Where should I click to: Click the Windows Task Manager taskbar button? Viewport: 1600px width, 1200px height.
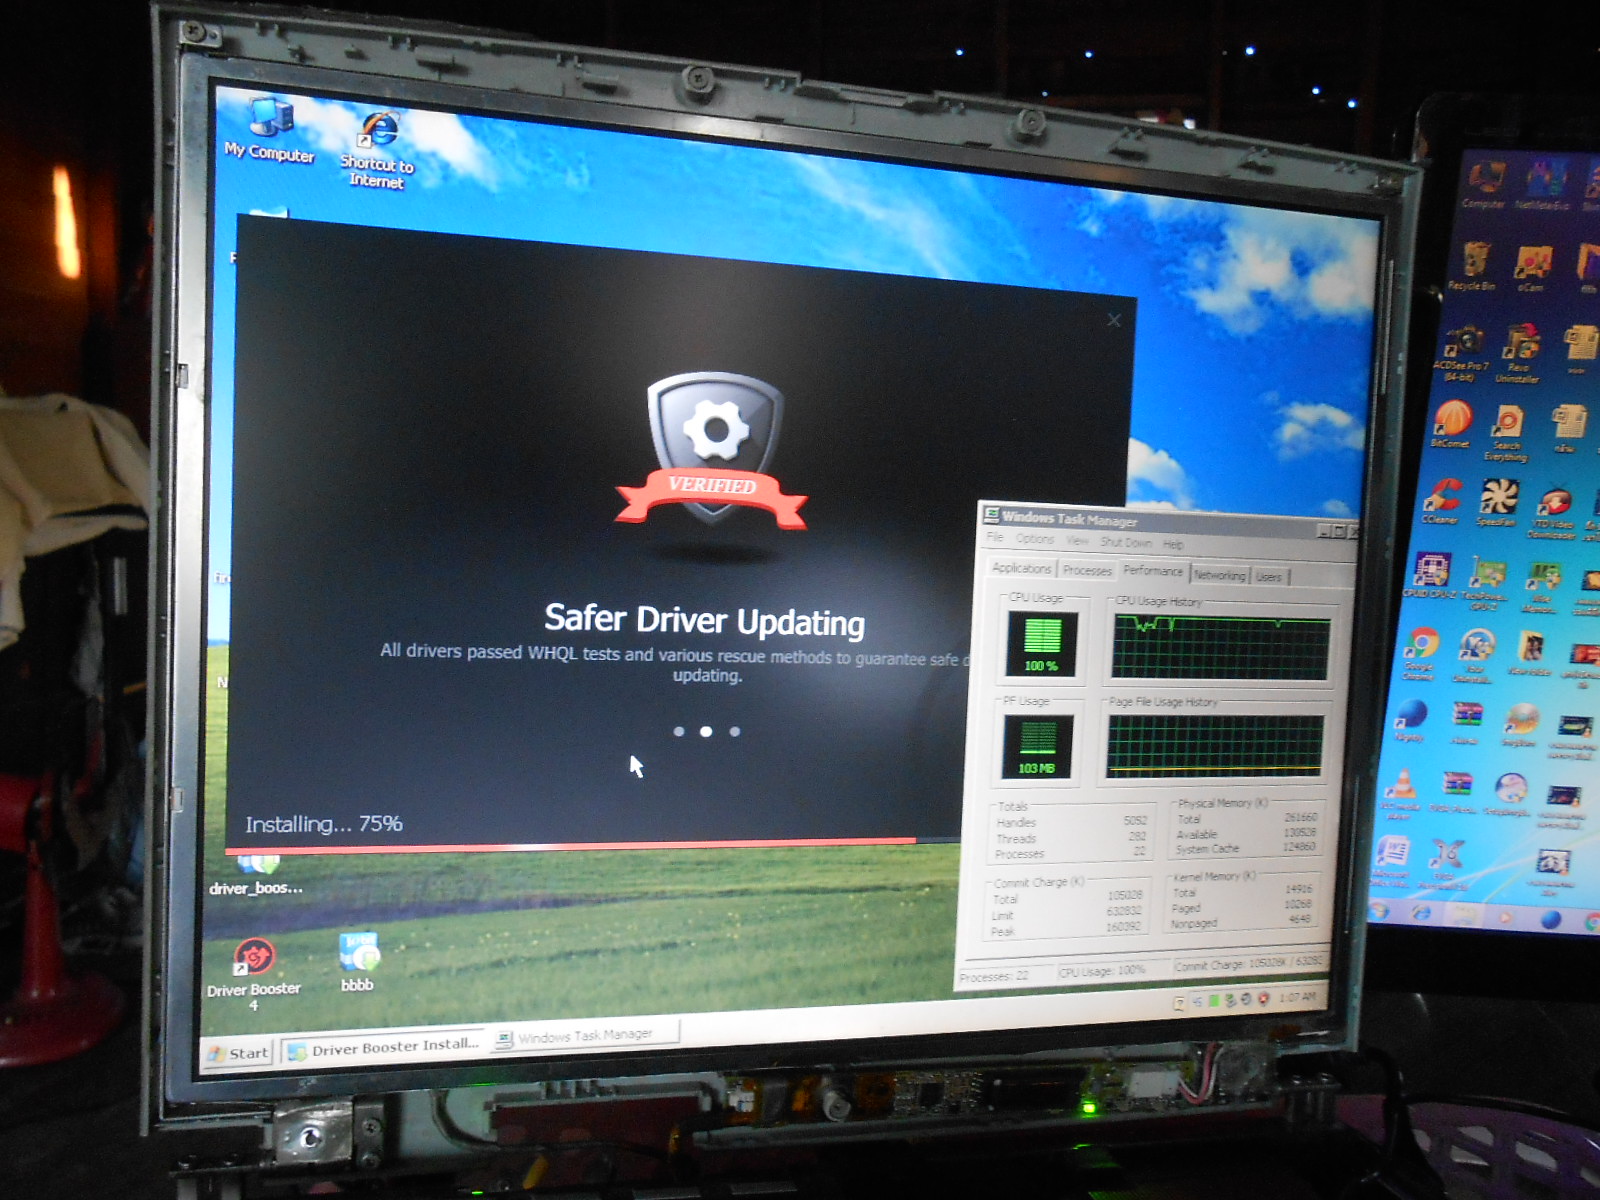pos(585,1036)
